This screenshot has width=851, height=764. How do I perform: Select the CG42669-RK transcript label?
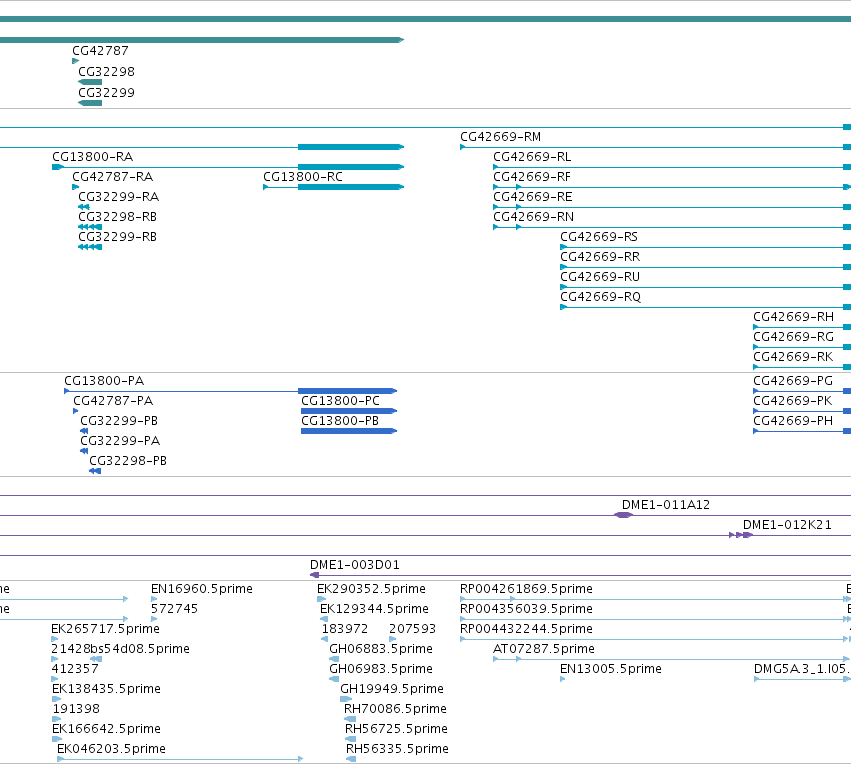[793, 357]
